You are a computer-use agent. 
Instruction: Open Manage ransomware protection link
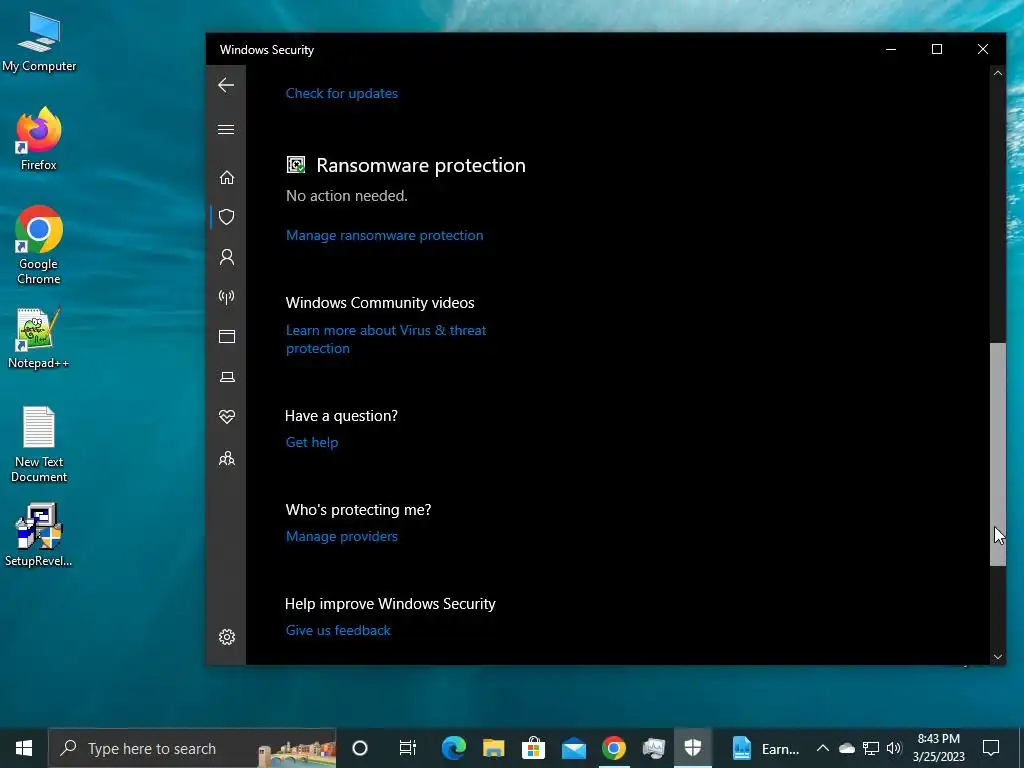coord(385,235)
